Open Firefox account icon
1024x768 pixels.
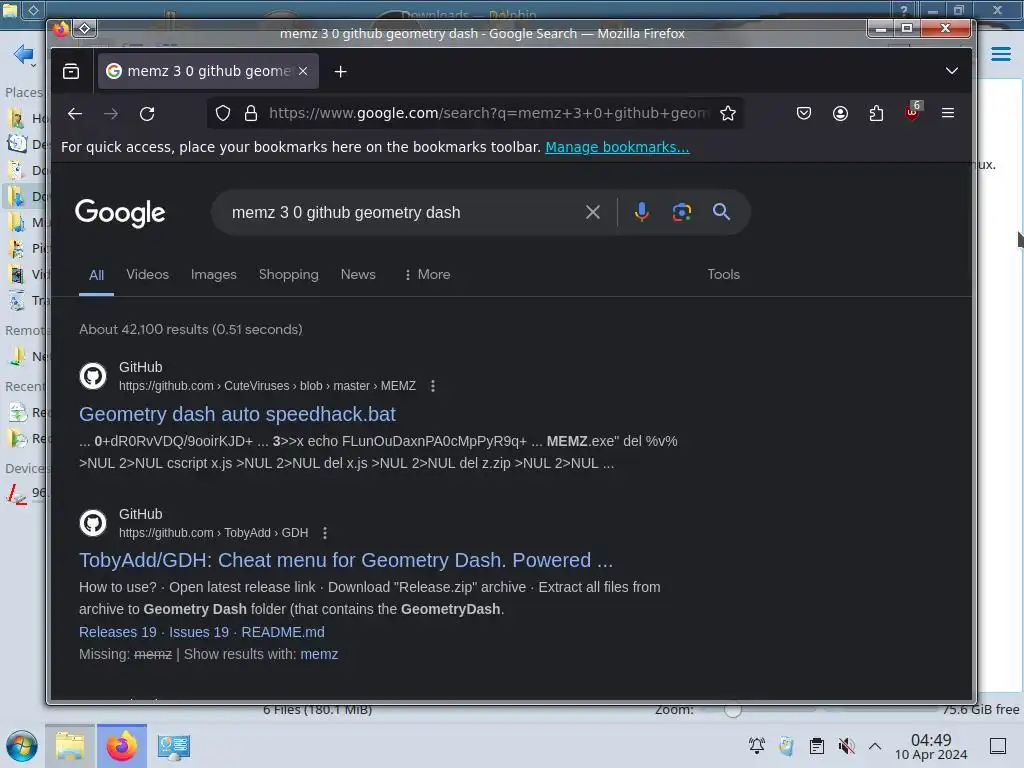click(840, 114)
